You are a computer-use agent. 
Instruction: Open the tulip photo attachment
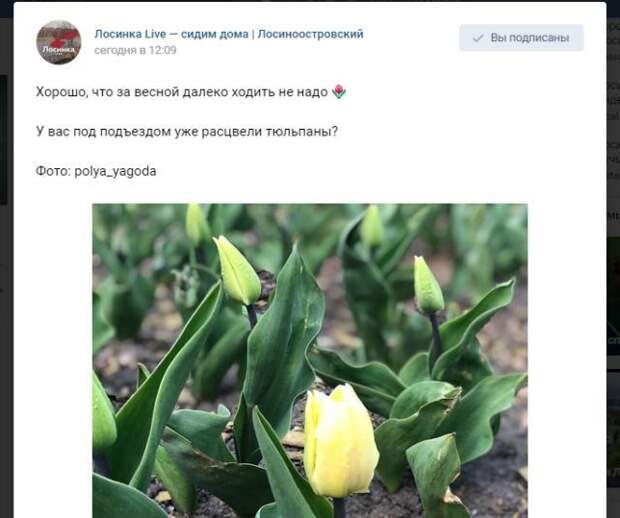click(x=310, y=361)
